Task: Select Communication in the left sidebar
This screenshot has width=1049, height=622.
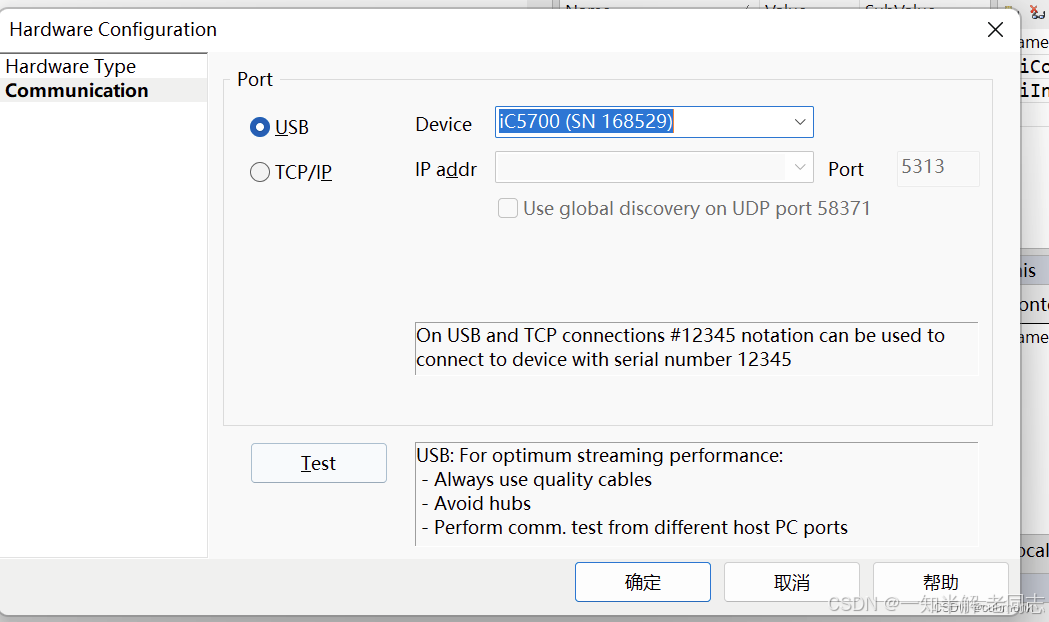Action: 76,90
